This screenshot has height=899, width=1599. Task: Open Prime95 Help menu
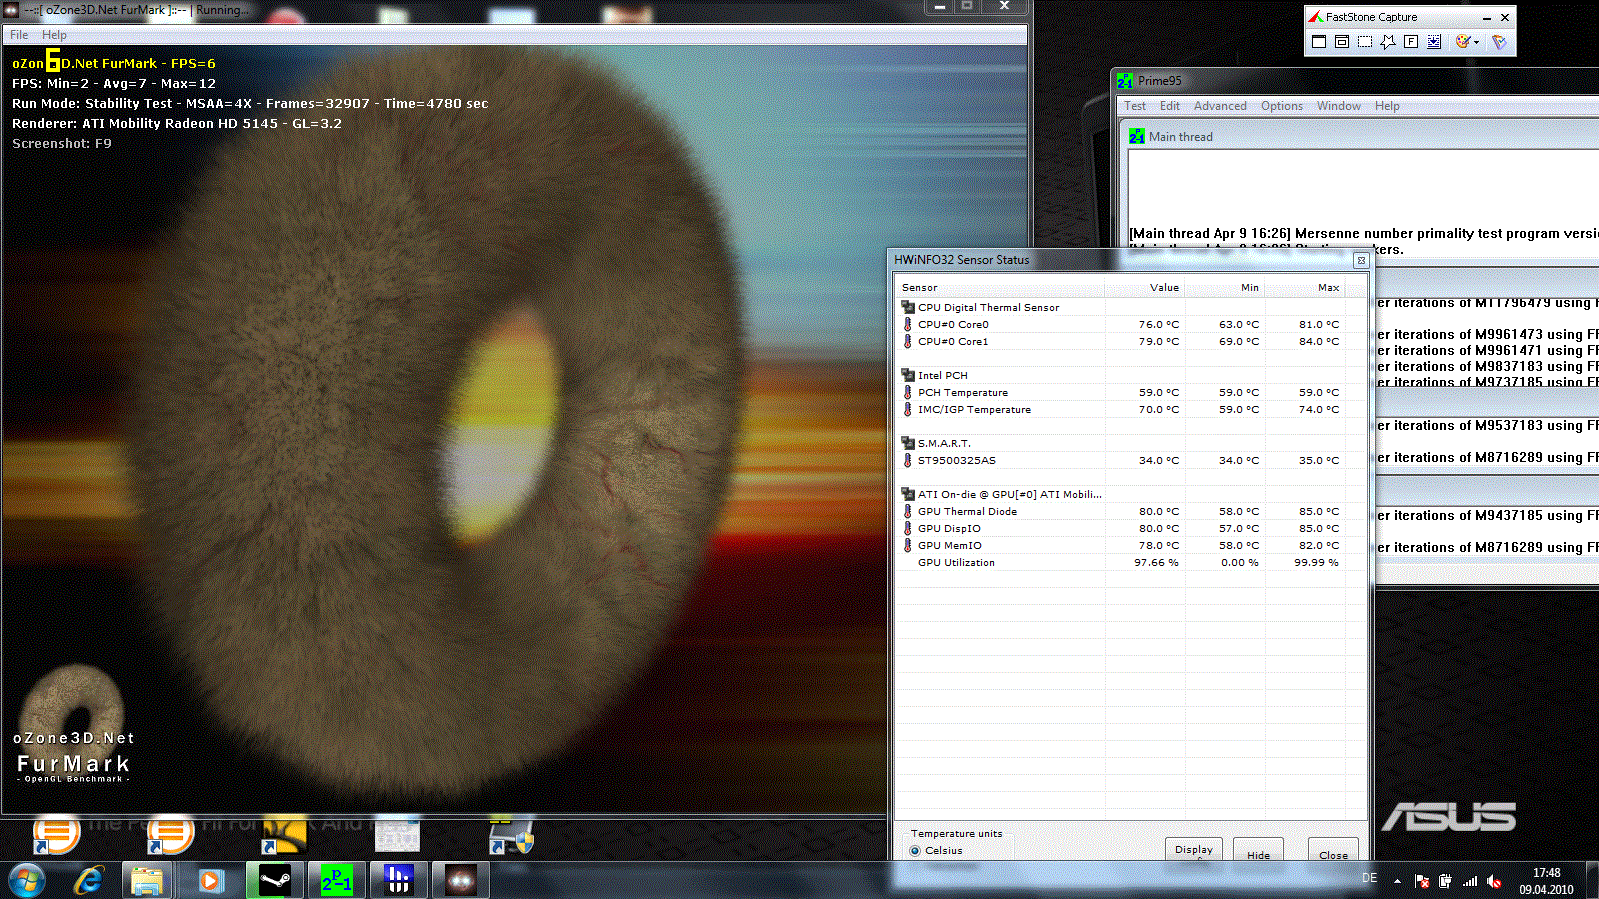point(1387,106)
